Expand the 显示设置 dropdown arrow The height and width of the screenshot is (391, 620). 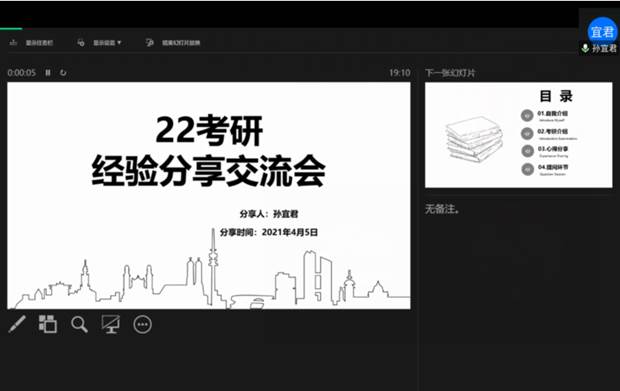(119, 42)
